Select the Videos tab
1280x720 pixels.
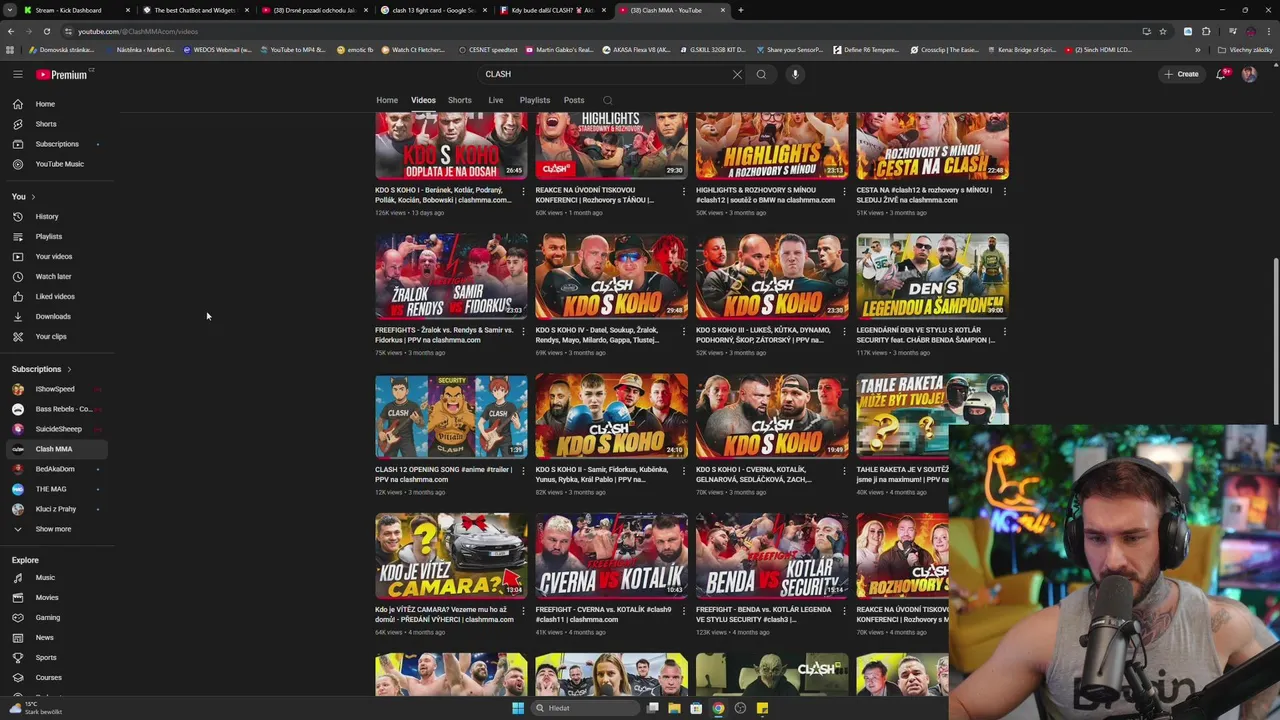pyautogui.click(x=423, y=100)
